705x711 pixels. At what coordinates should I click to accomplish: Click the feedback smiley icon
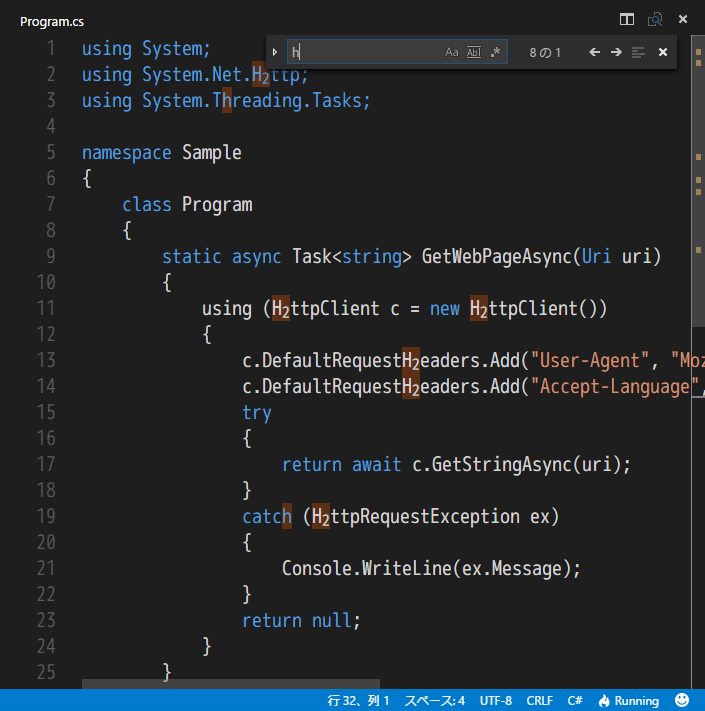click(x=682, y=700)
